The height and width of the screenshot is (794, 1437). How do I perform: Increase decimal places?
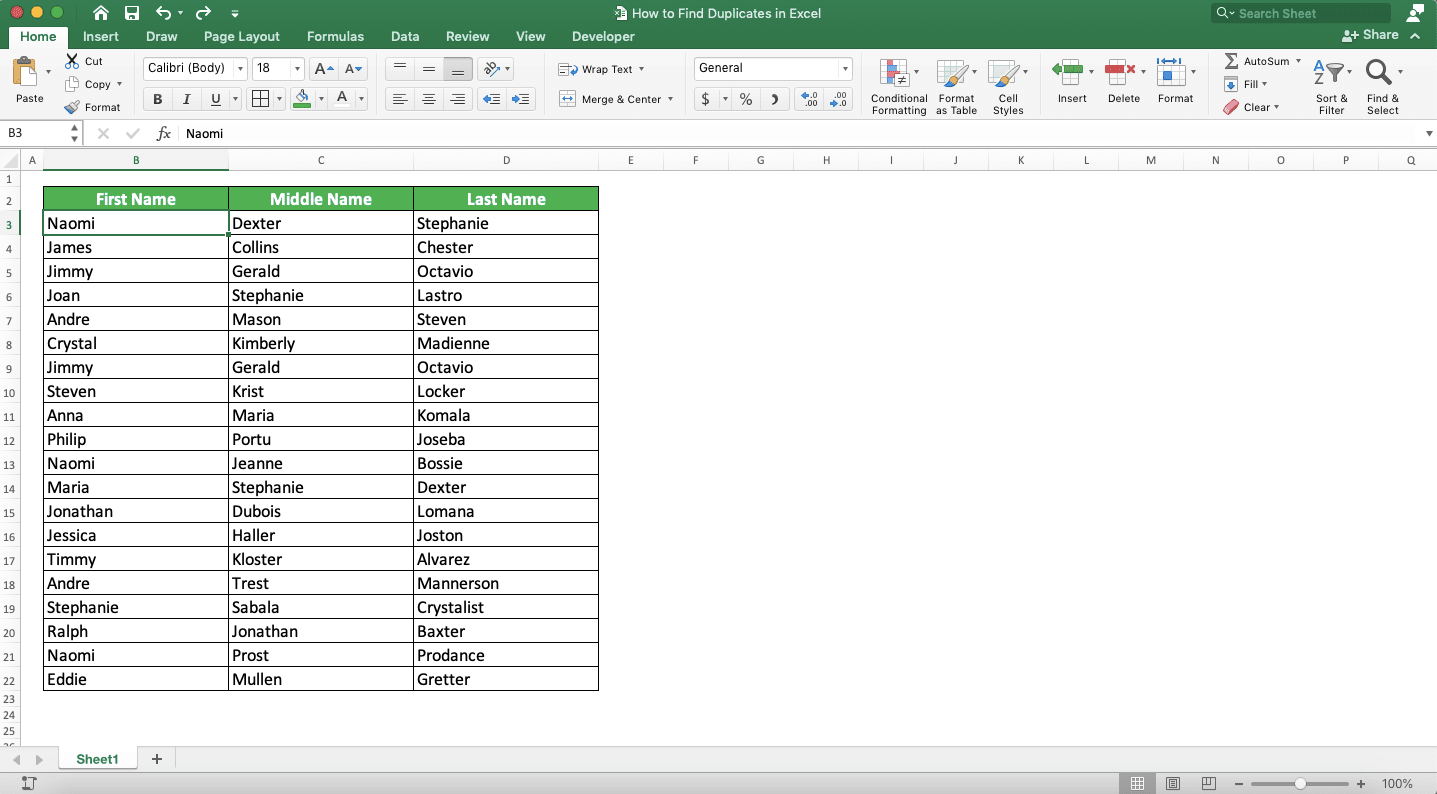(808, 100)
